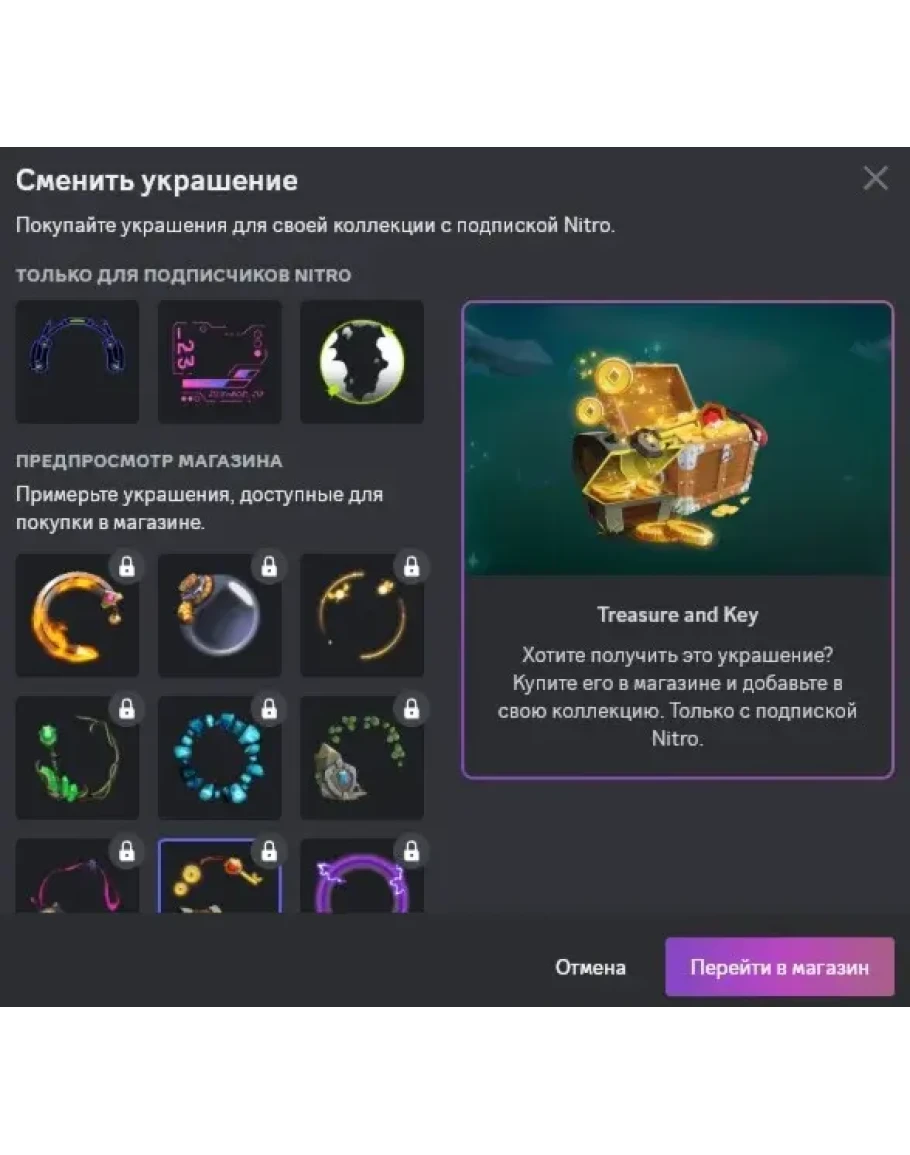Image resolution: width=910 pixels, height=1155 pixels.
Task: Click lock icon on blue crystal decoration
Action: pos(269,709)
